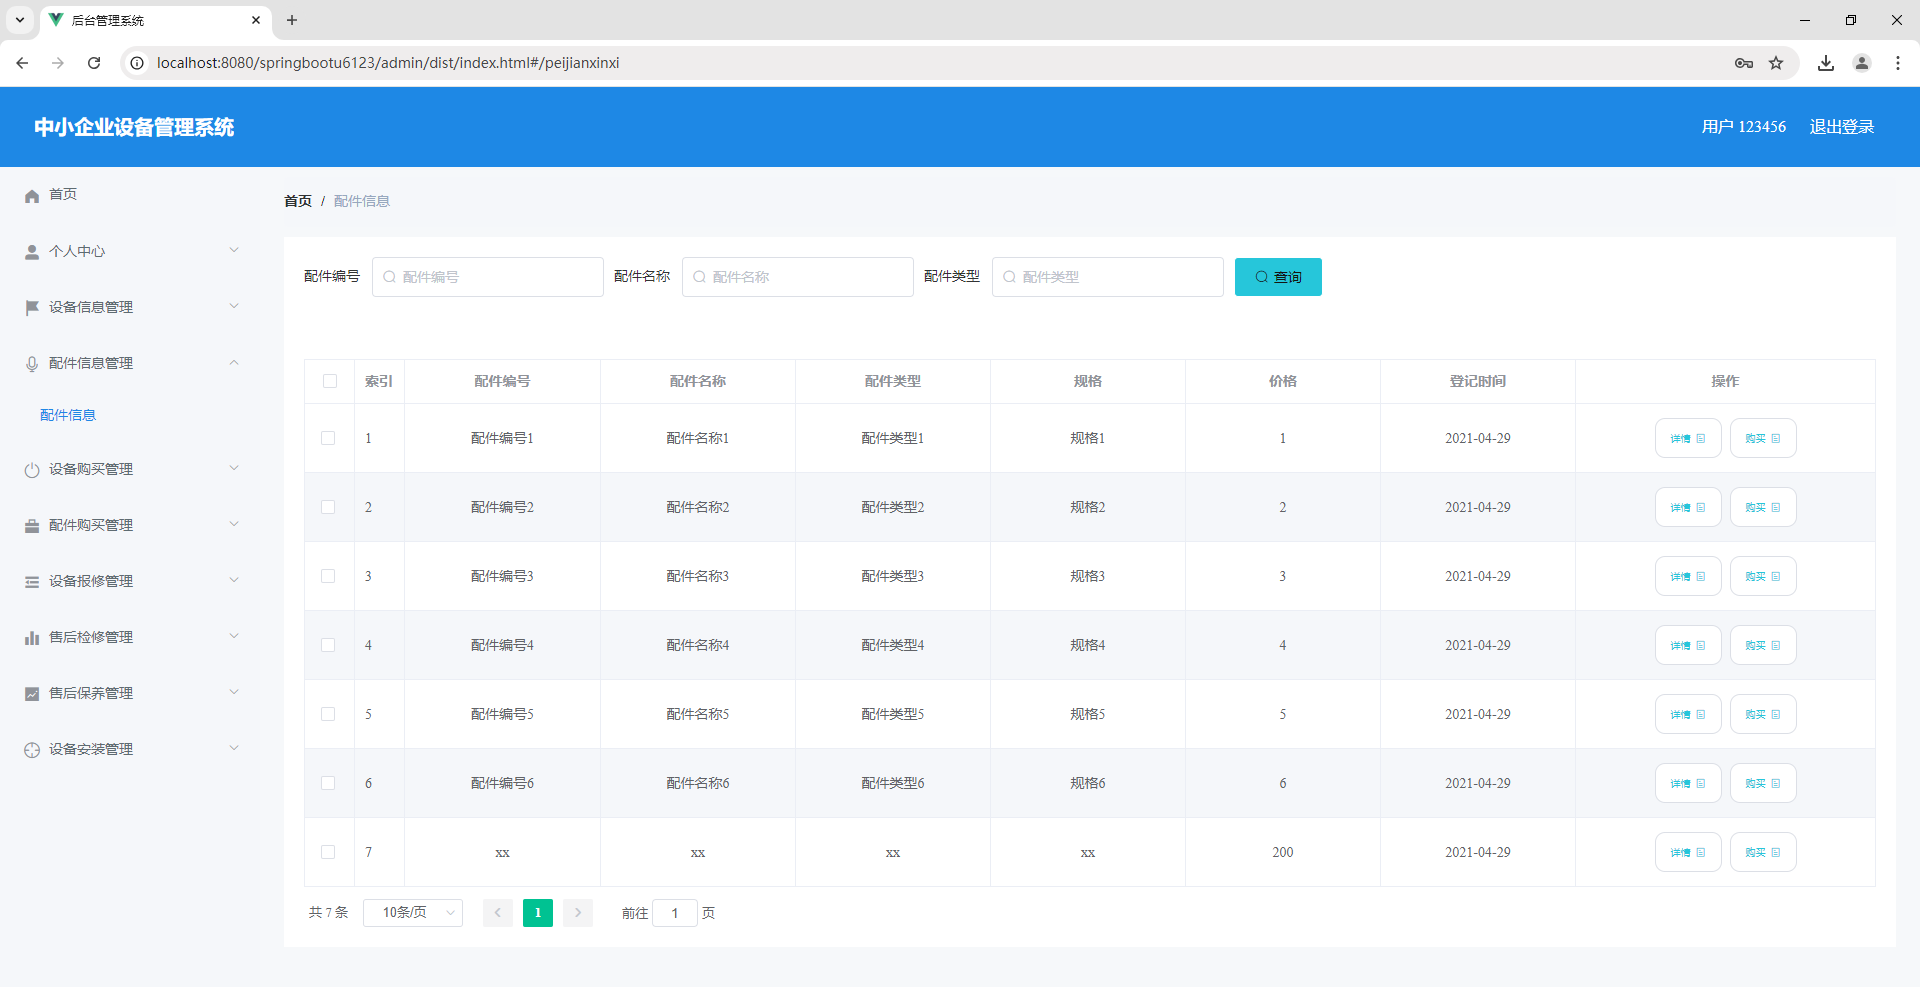Check the checkbox for row 1

[329, 438]
